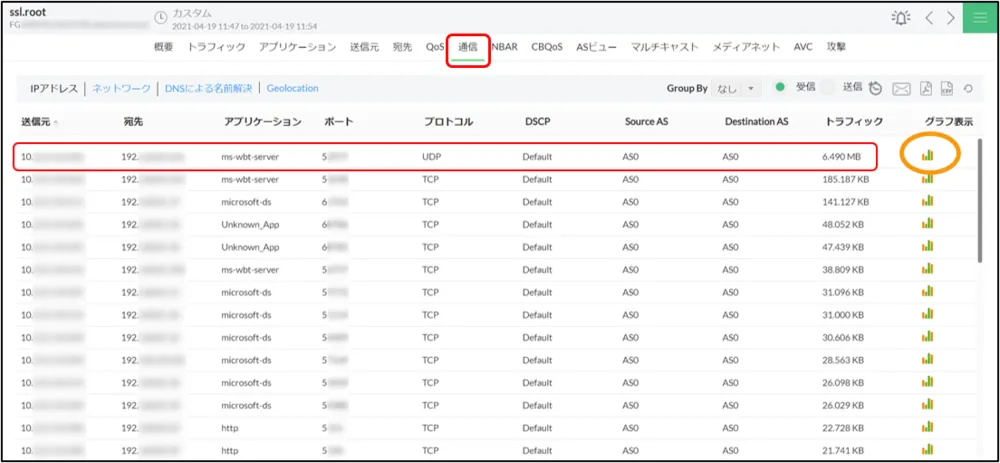Switch to the AVC tab
The height and width of the screenshot is (463, 1000).
coord(803,47)
